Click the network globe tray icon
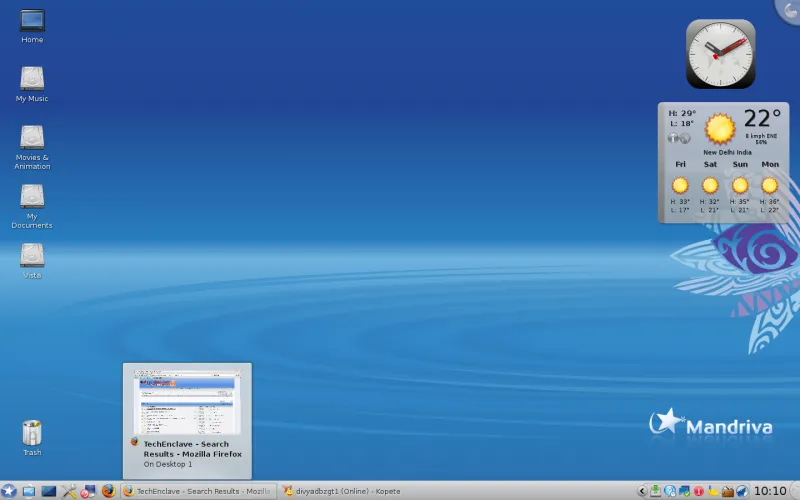 [670, 491]
